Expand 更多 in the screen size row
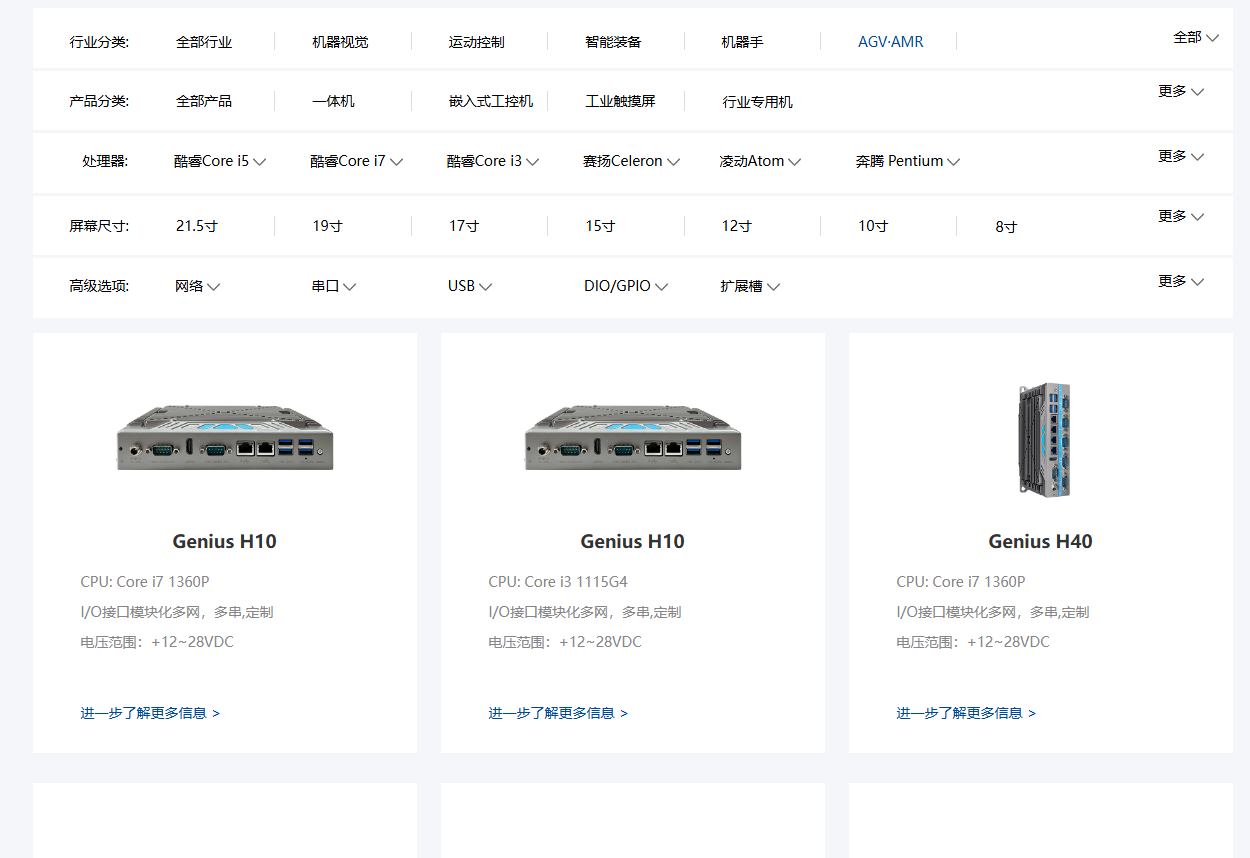1250x858 pixels. 1181,216
